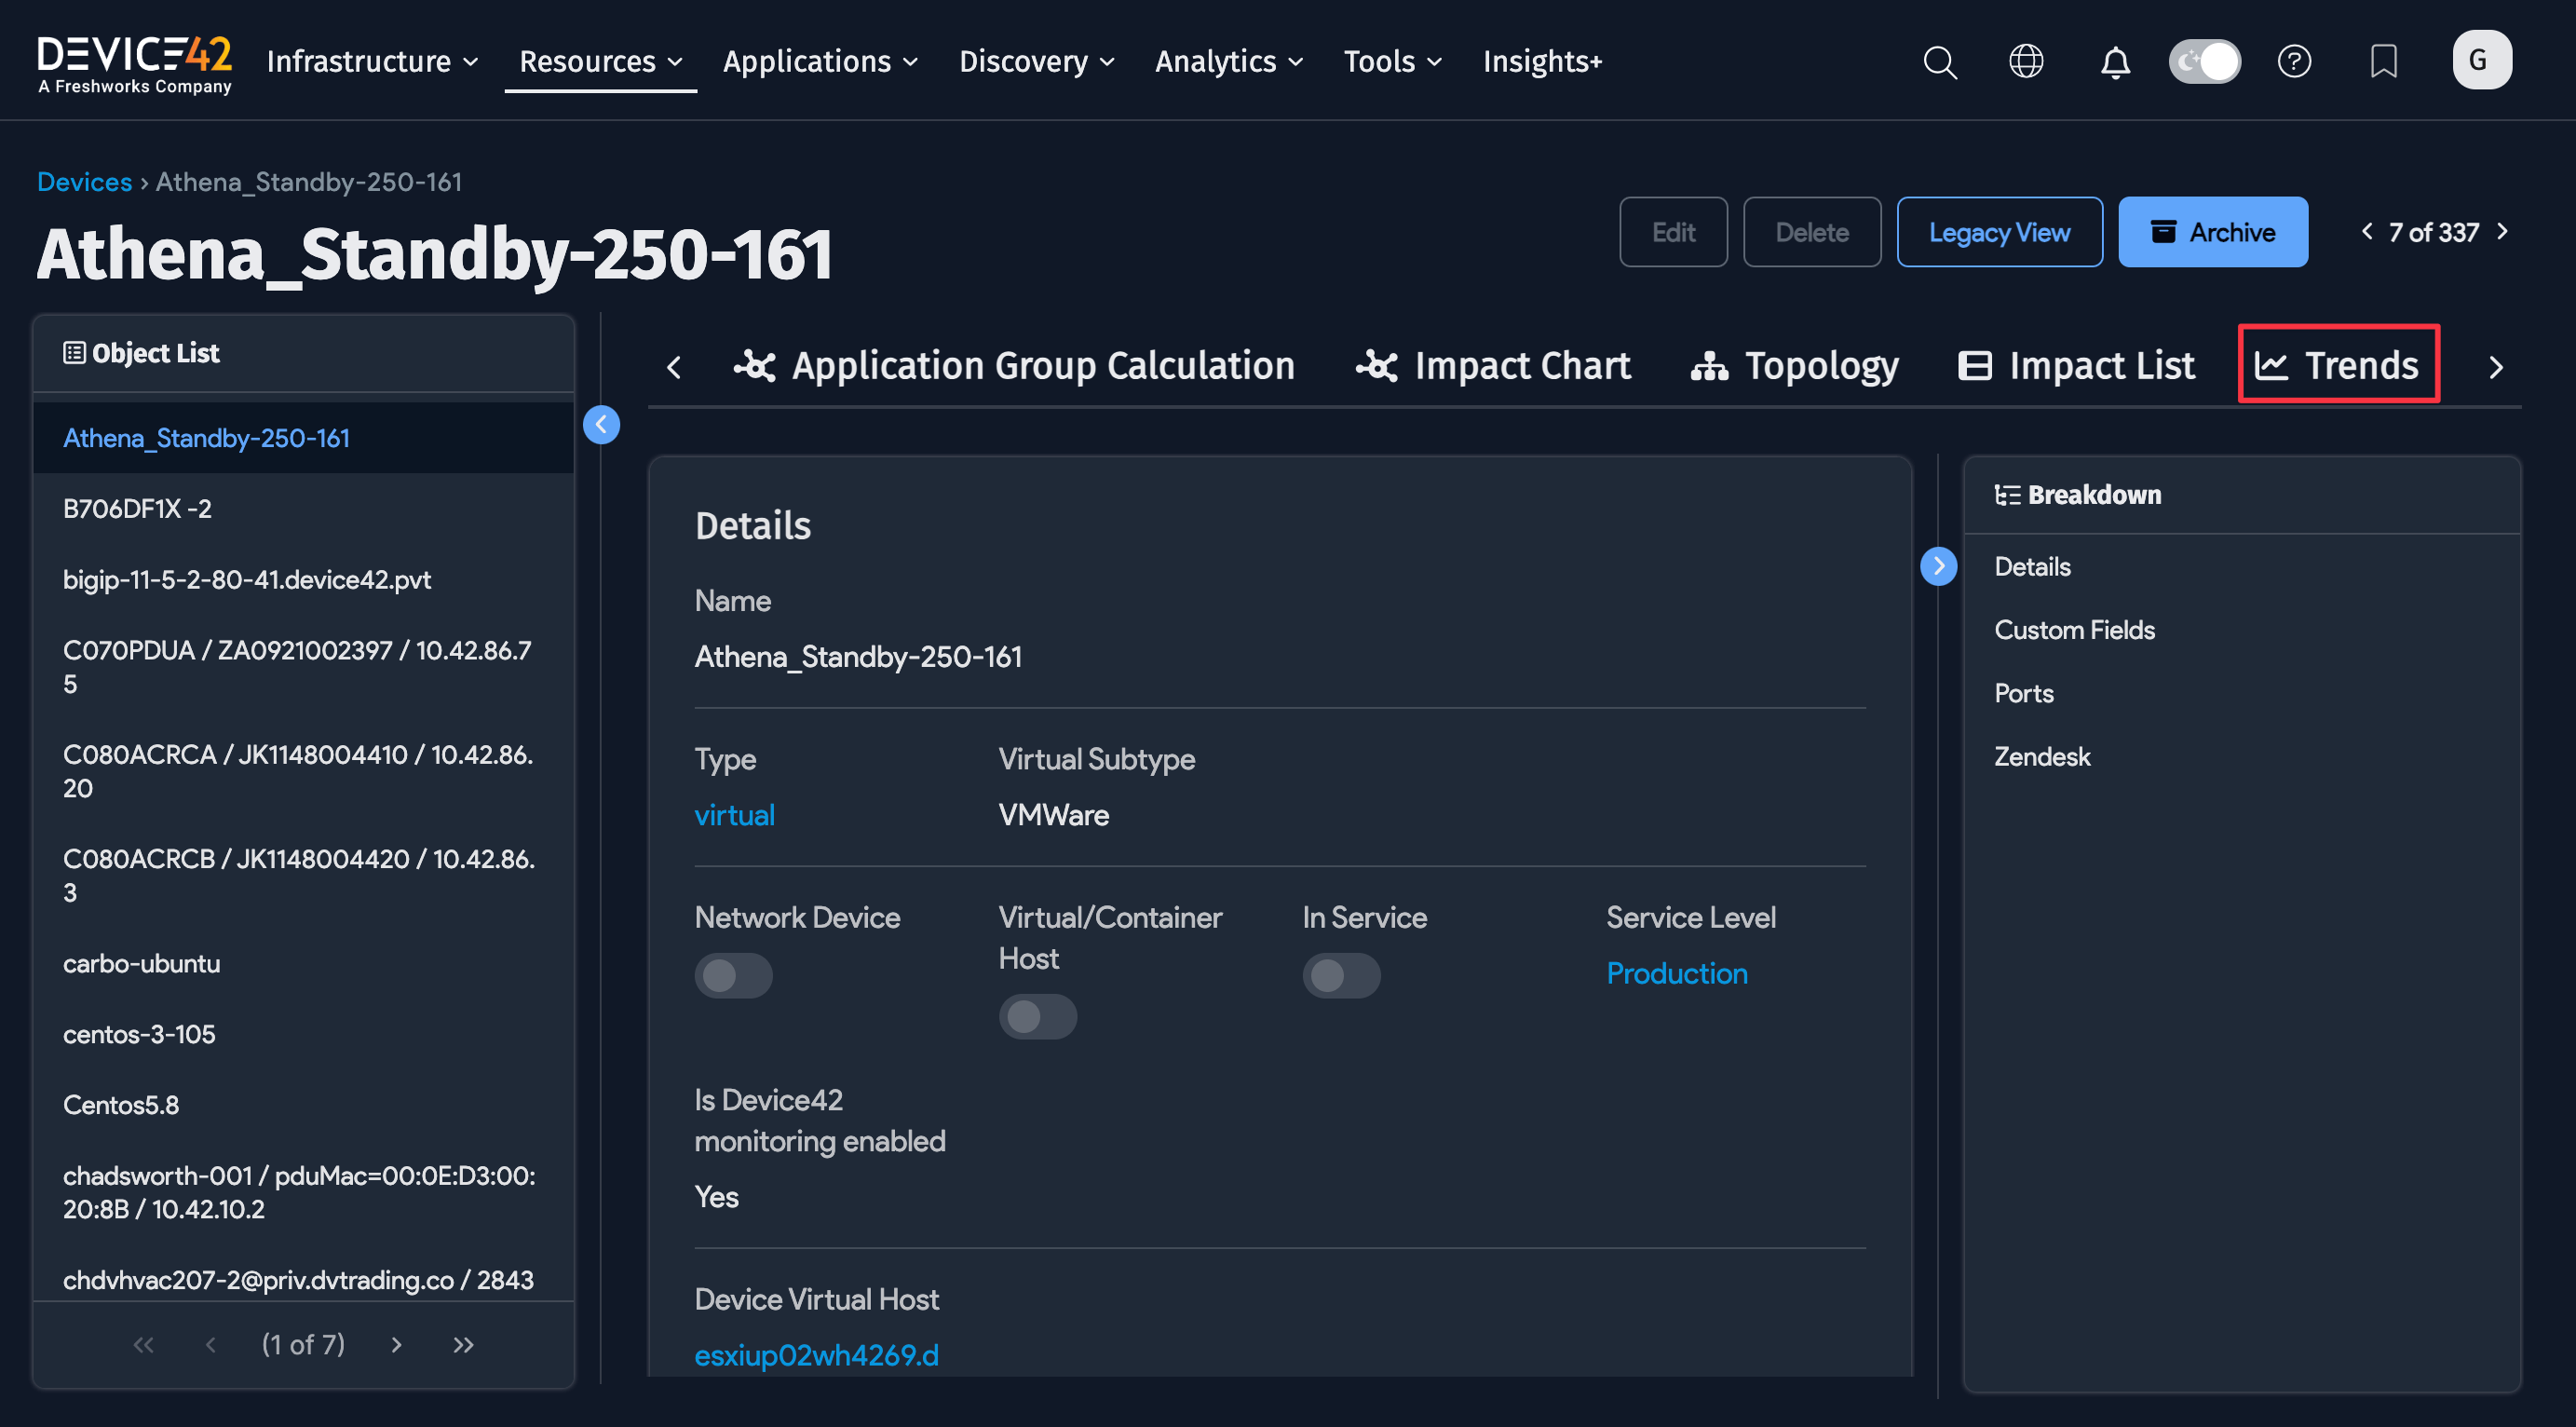Toggle the In Service switch
The height and width of the screenshot is (1427, 2576).
pyautogui.click(x=1340, y=975)
